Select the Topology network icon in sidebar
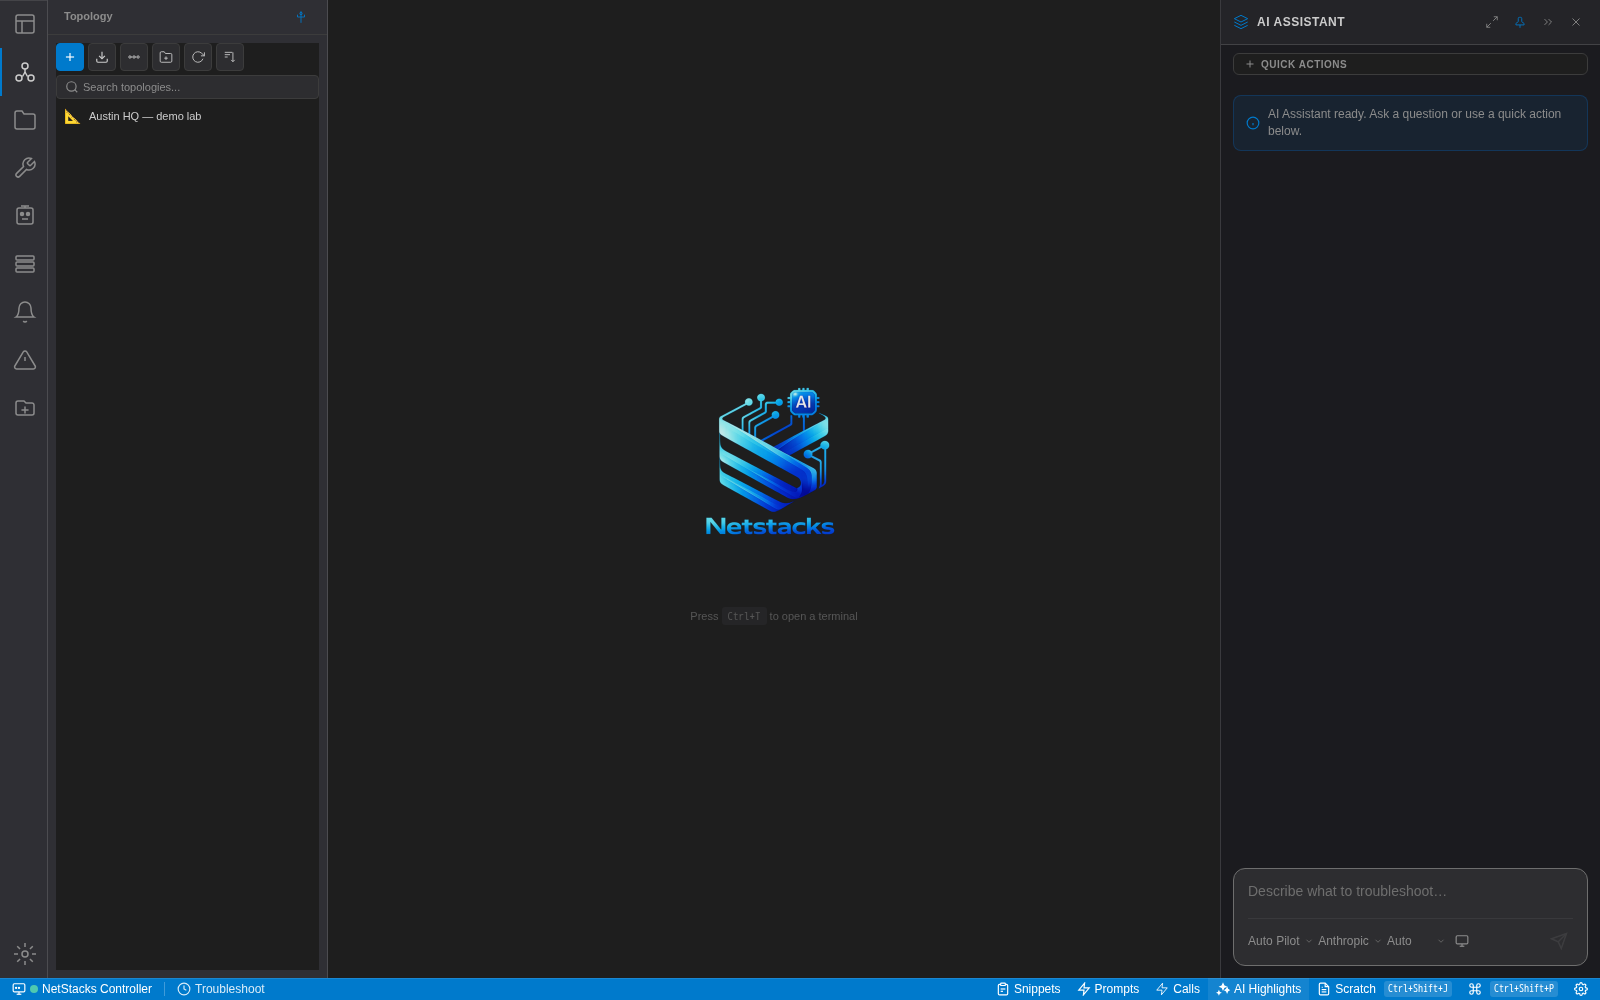Screen dimensions: 1600x1000 tap(25, 72)
